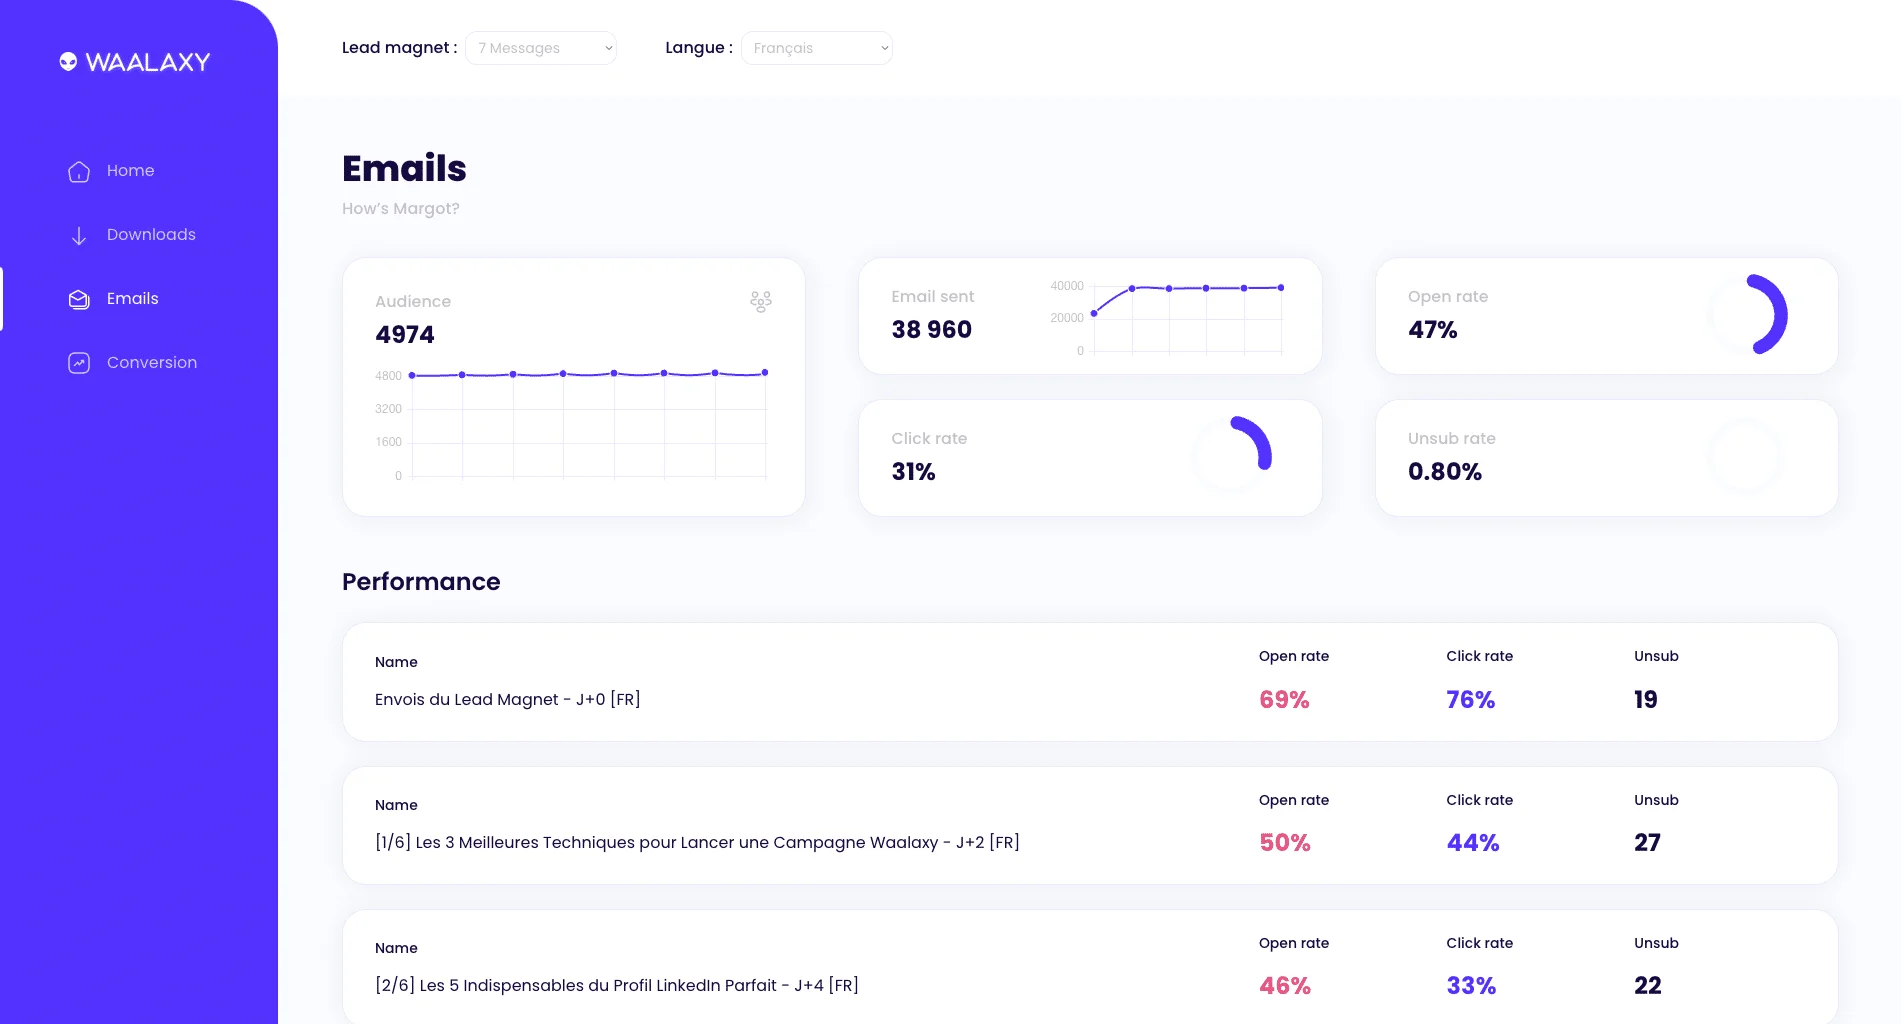1901x1024 pixels.
Task: Expand the Langue dropdown set to Français
Action: pyautogui.click(x=817, y=48)
